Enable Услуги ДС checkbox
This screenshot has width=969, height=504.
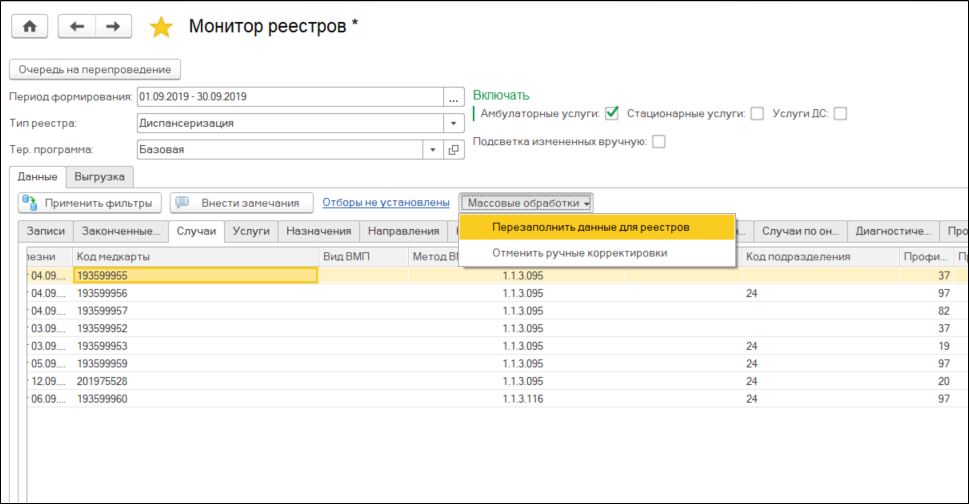coord(840,114)
